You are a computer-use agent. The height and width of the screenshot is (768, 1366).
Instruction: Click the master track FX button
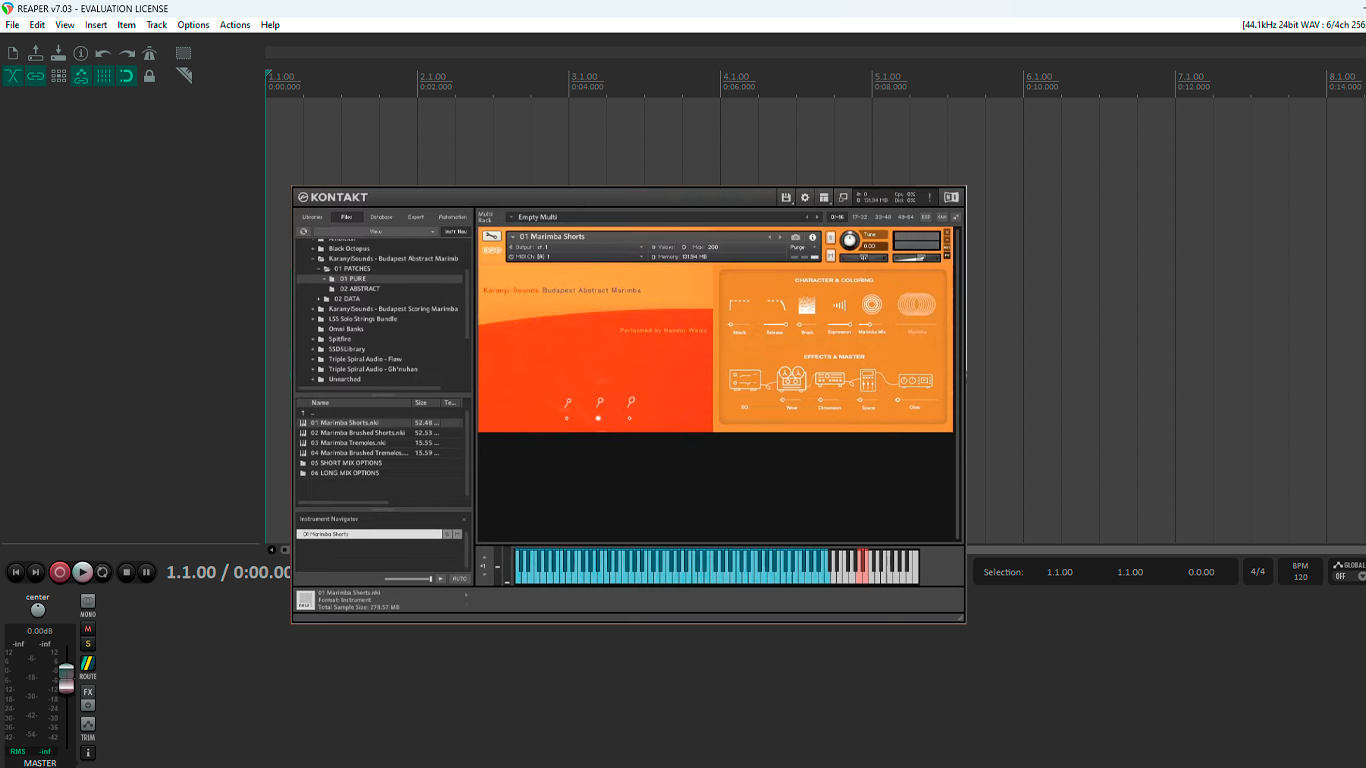click(x=88, y=692)
